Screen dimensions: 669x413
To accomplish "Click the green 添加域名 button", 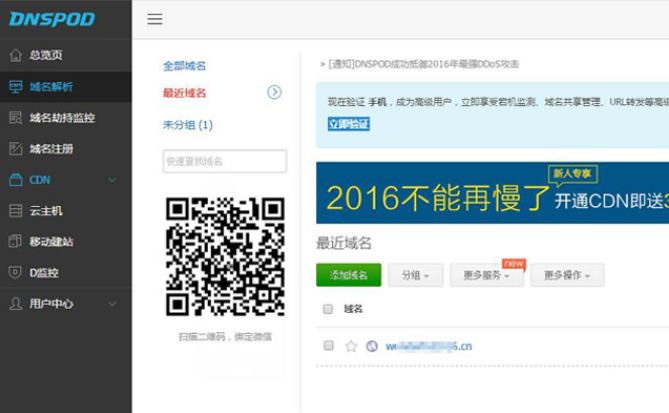I will [349, 275].
